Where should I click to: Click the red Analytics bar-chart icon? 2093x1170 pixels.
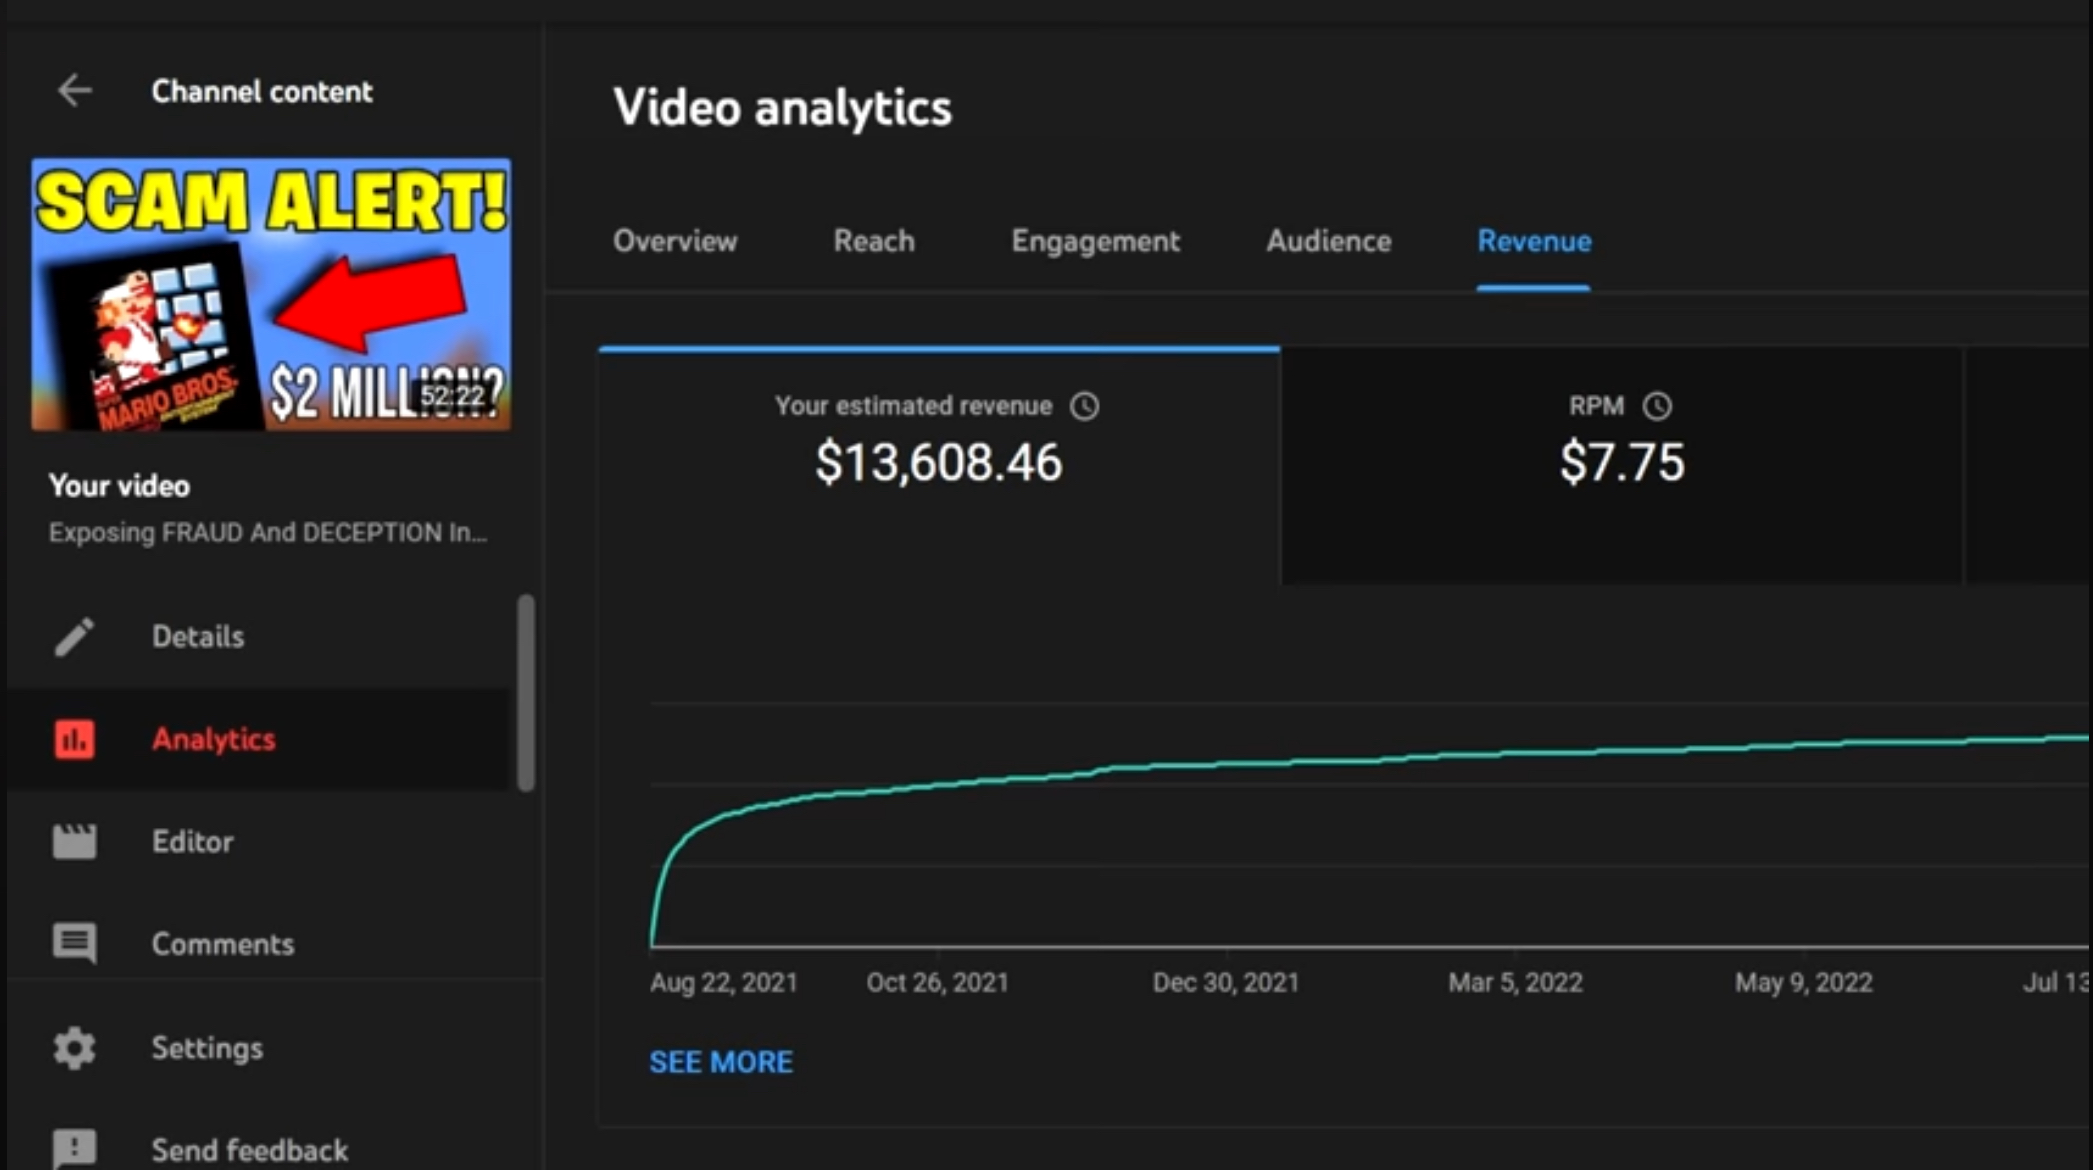74,740
